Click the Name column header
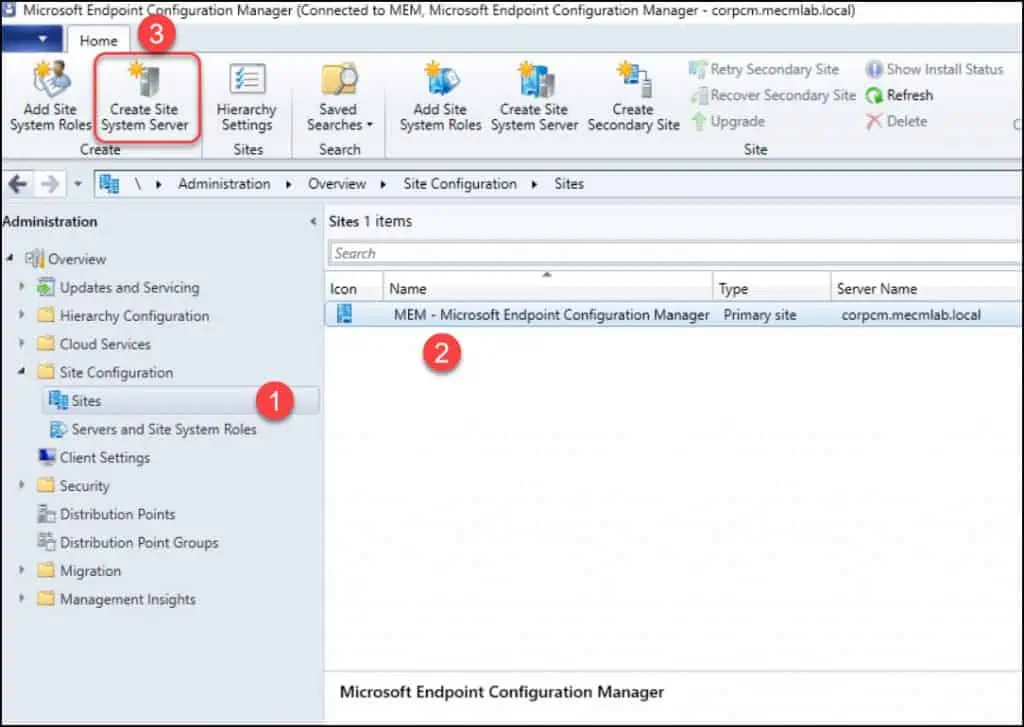This screenshot has height=727, width=1024. [x=547, y=288]
